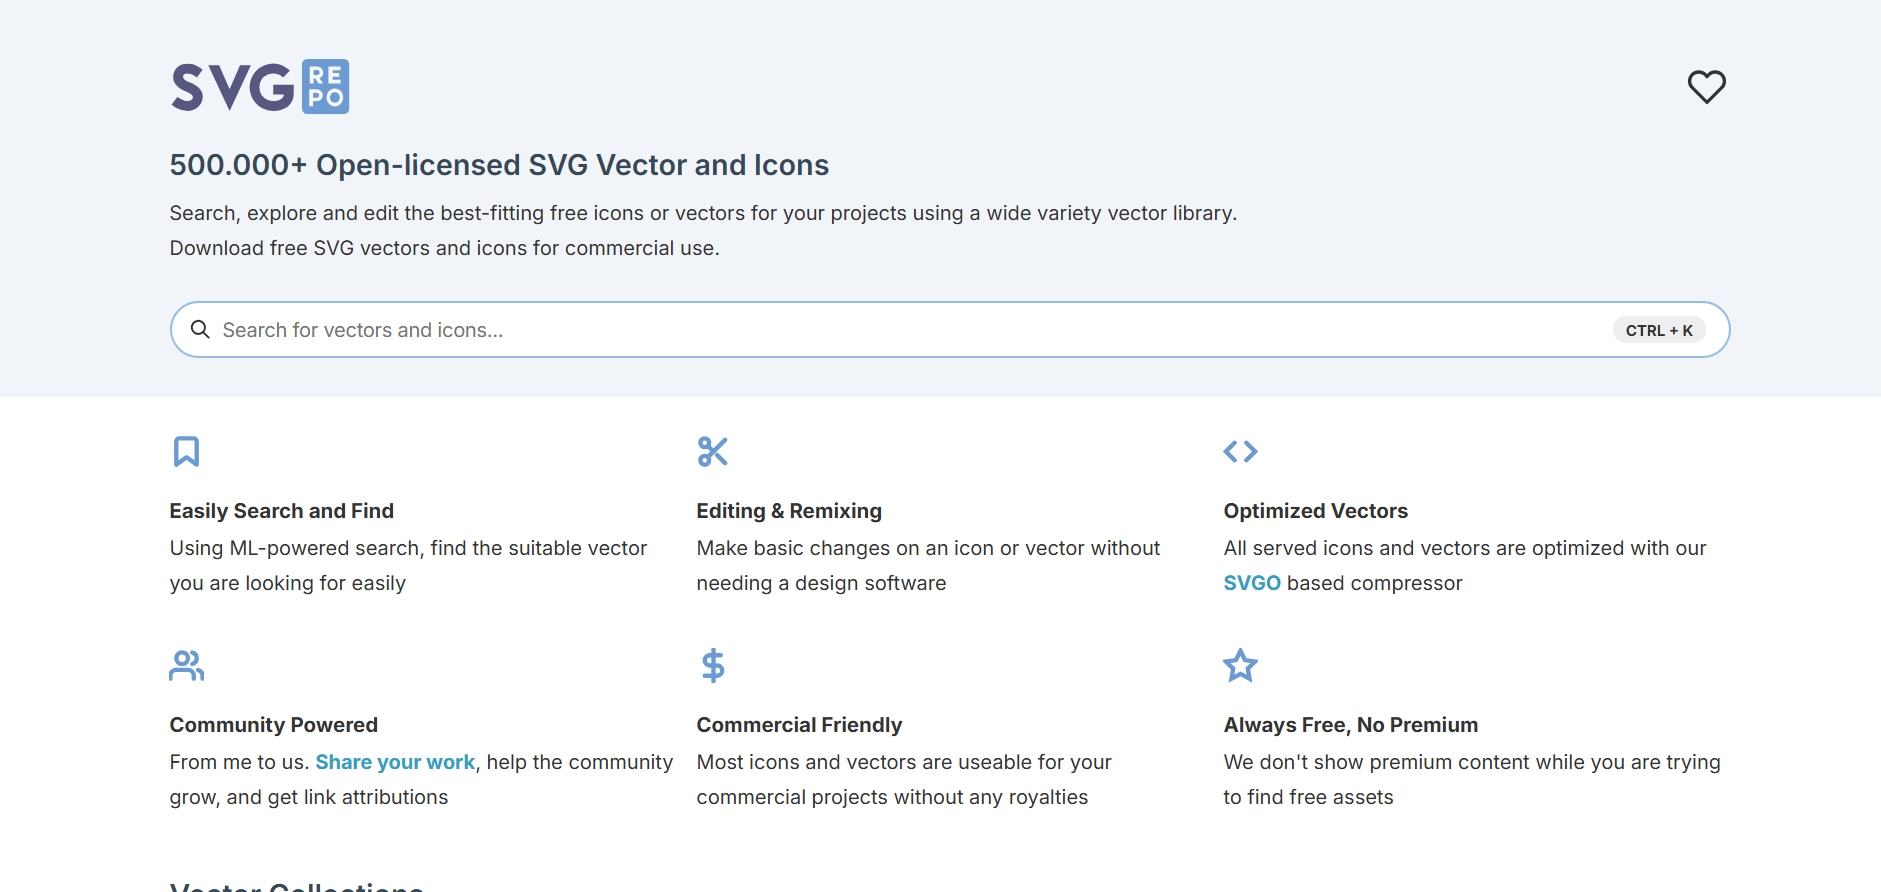Click the Editing & Remixing heading
The width and height of the screenshot is (1881, 892).
[x=789, y=511]
